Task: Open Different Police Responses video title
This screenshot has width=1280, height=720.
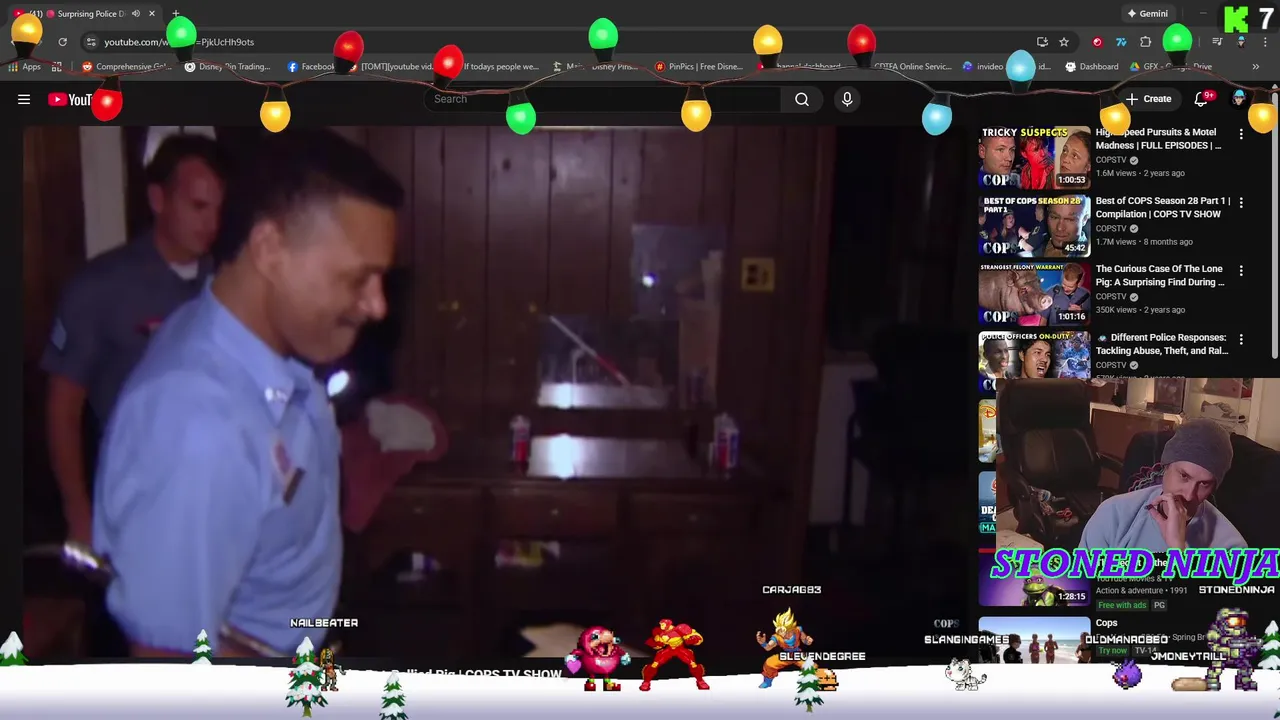Action: [x=1162, y=344]
